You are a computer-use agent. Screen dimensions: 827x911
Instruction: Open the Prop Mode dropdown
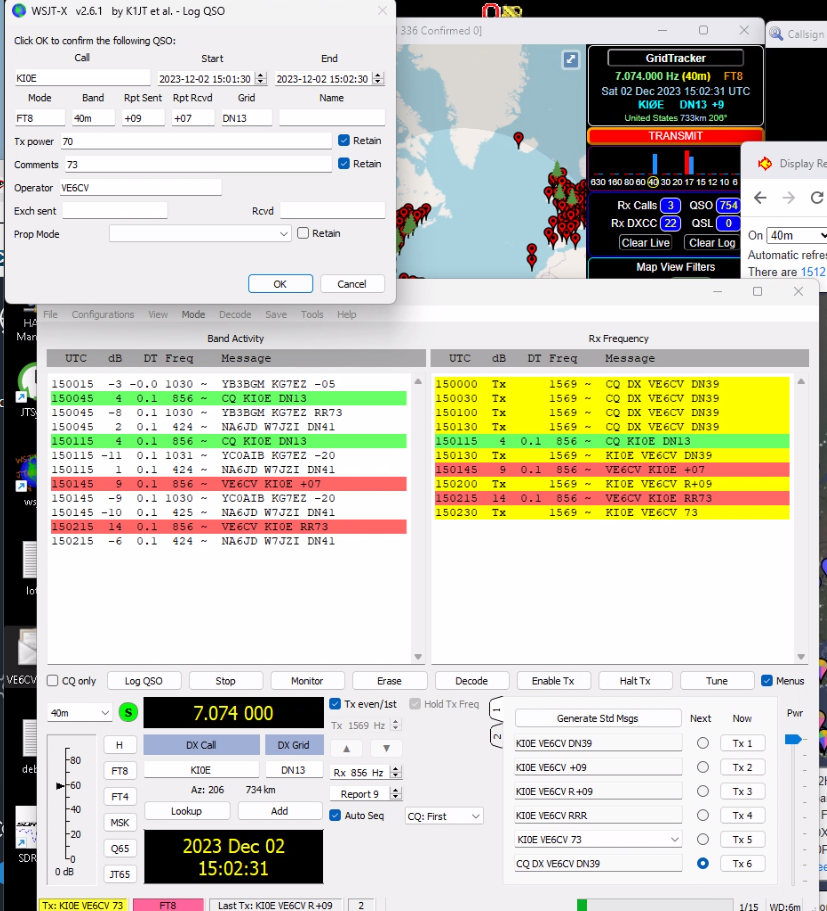(200, 233)
